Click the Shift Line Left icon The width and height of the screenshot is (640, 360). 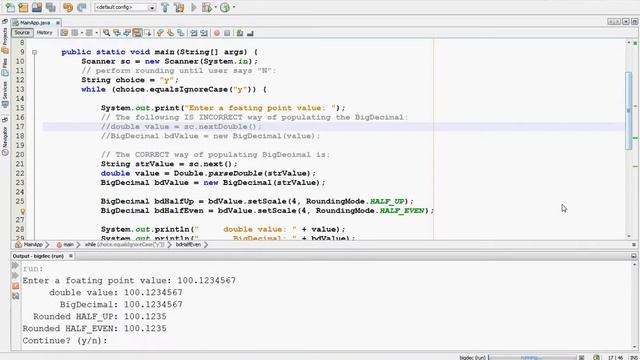[193, 33]
